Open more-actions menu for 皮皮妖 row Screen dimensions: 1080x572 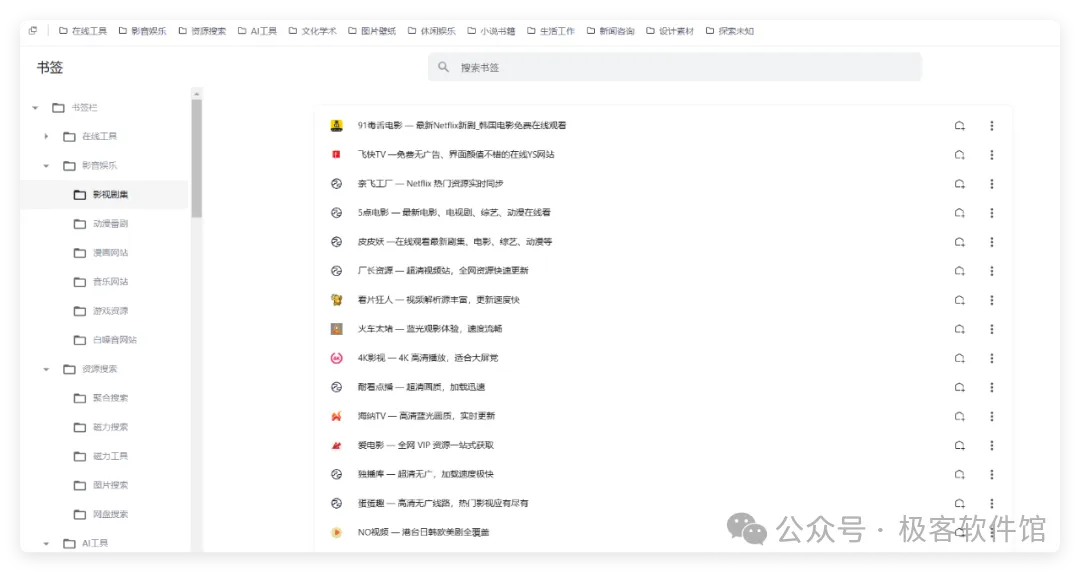992,242
